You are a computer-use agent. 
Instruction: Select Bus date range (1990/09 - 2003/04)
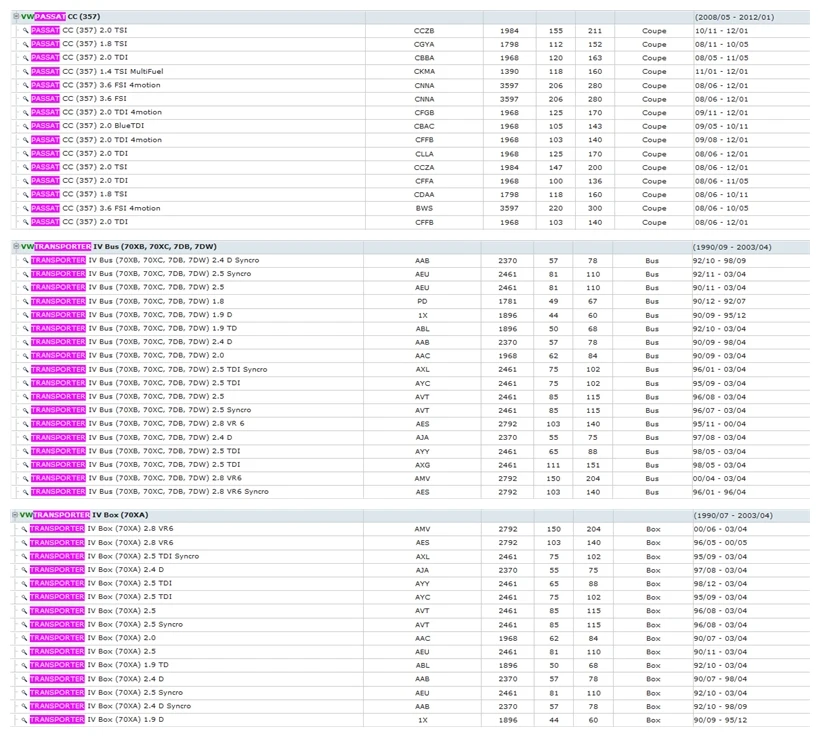(x=732, y=247)
